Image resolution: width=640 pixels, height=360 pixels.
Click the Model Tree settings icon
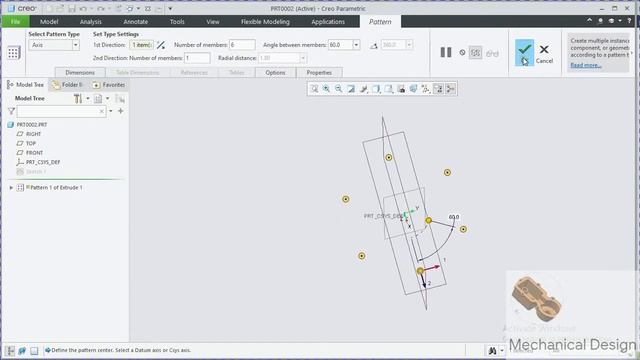(78, 98)
